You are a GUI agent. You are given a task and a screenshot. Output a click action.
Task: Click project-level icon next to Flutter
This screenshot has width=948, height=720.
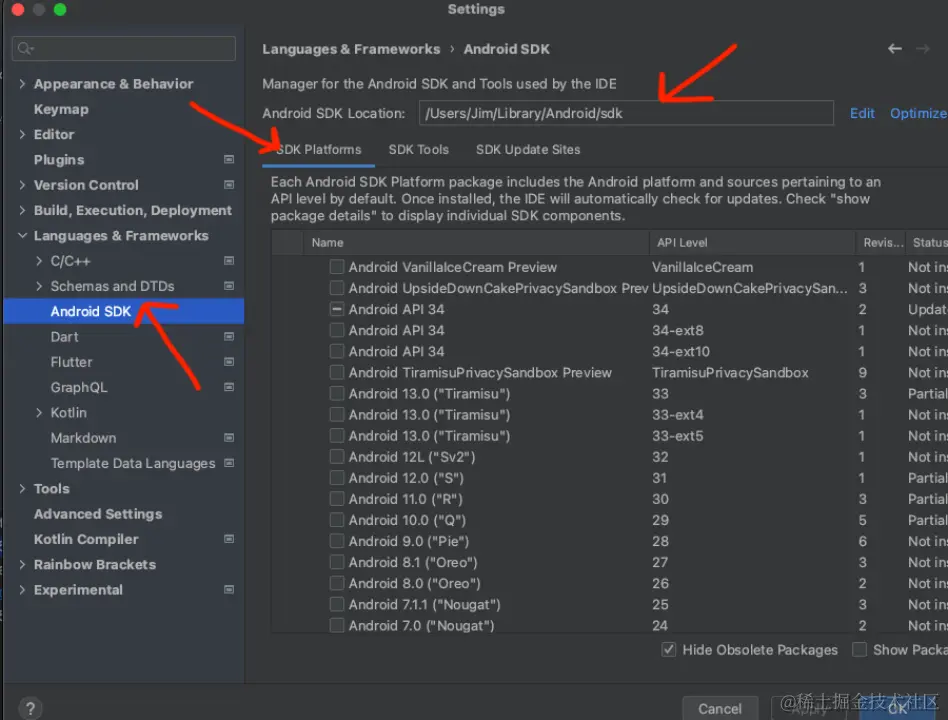229,362
